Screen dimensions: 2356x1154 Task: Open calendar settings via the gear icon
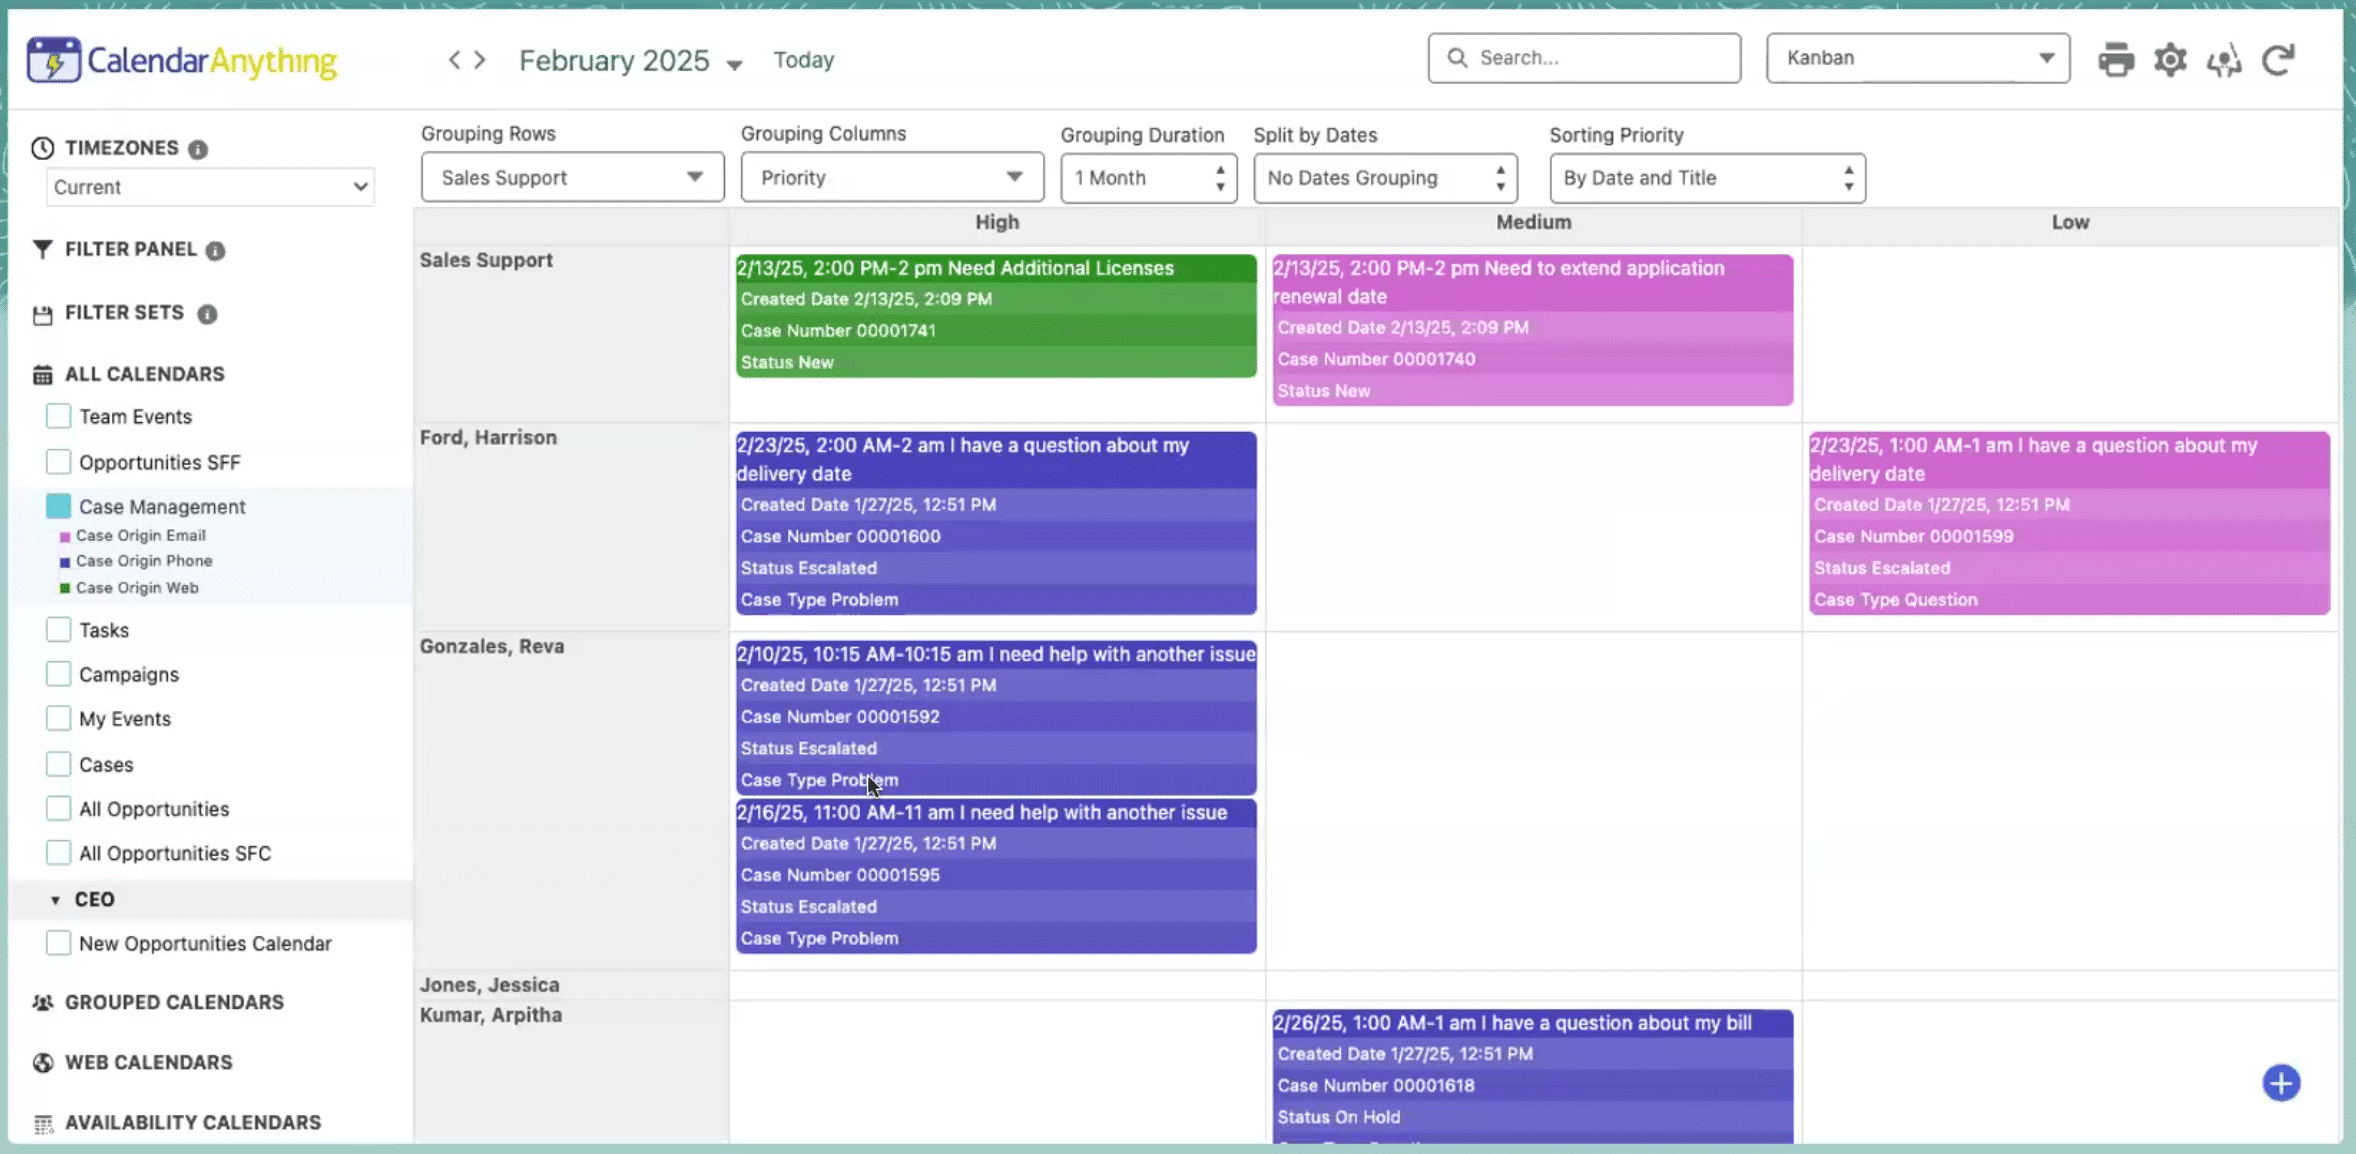pyautogui.click(x=2170, y=59)
